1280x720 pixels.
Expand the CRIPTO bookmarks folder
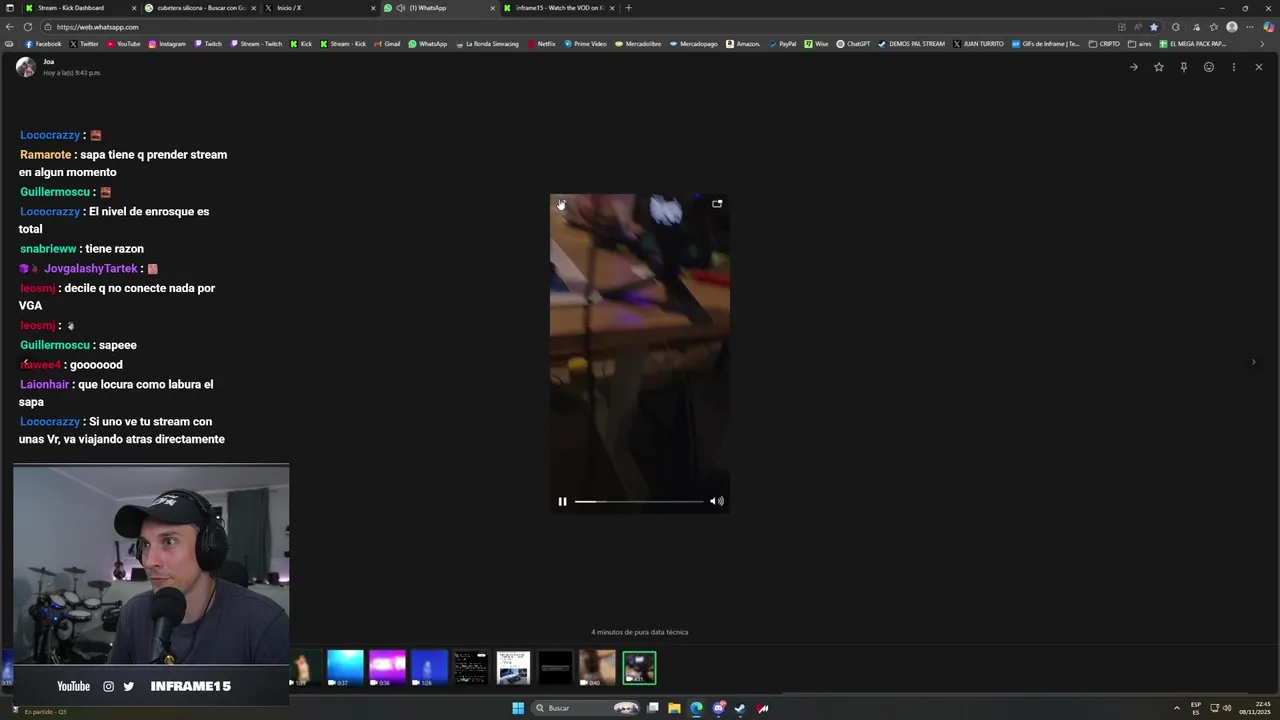(1104, 44)
